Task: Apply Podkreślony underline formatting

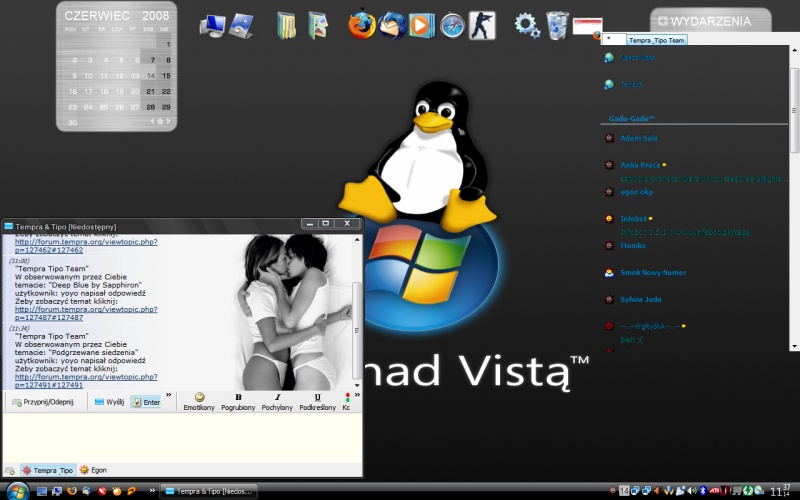Action: click(x=317, y=402)
